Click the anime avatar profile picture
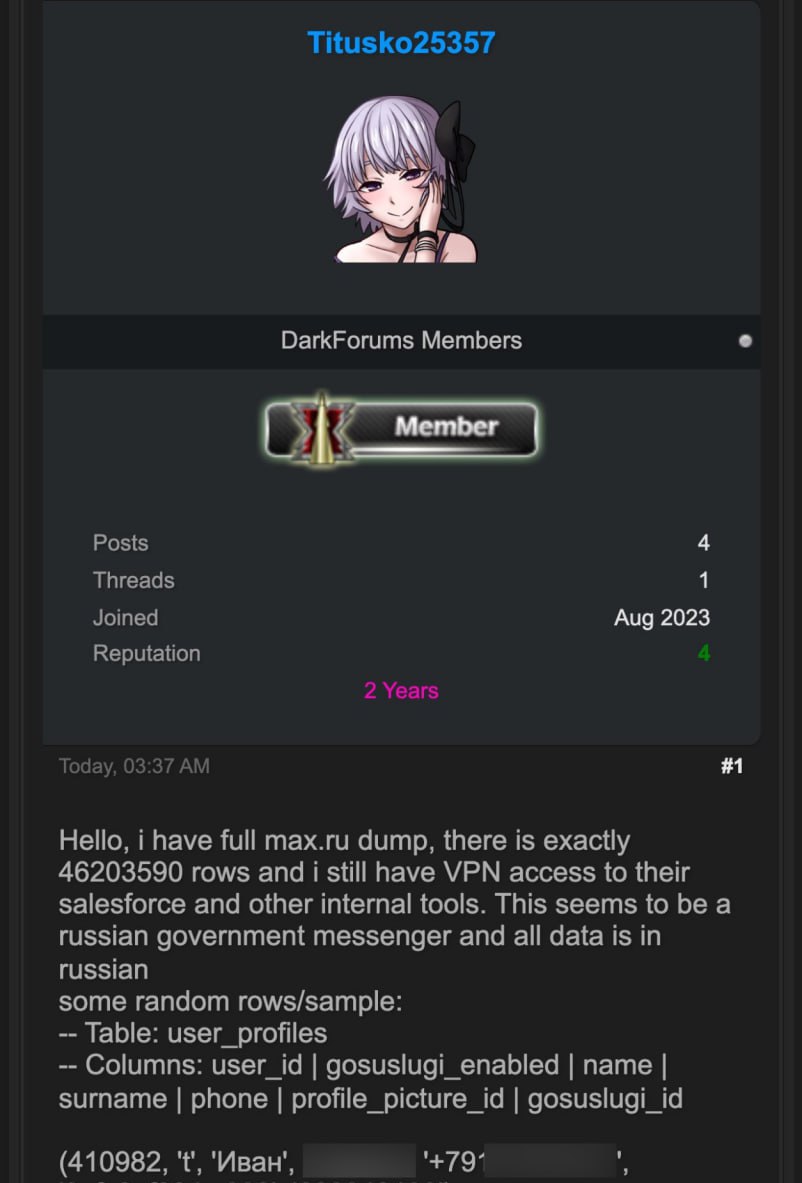The height and width of the screenshot is (1183, 802). (x=401, y=182)
